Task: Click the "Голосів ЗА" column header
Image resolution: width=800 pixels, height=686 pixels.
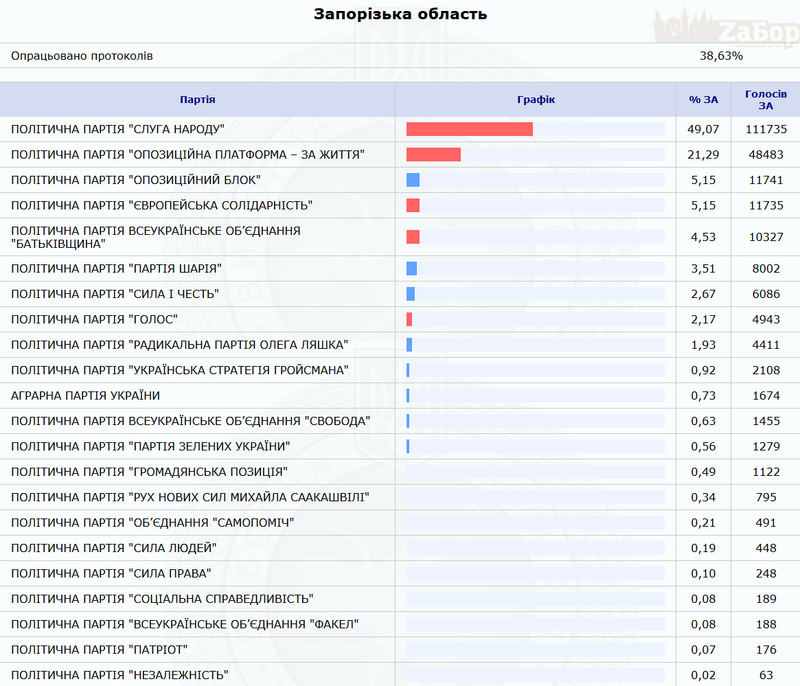Action: pos(766,100)
